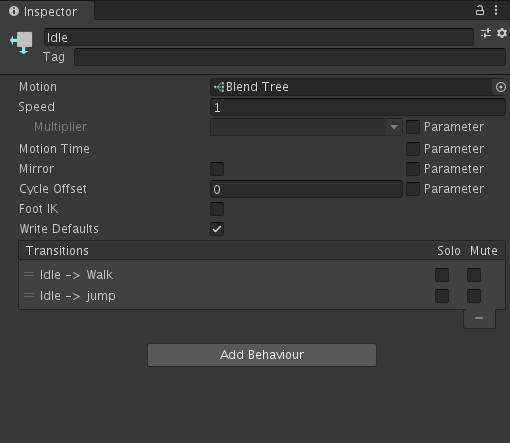The image size is (510, 443).
Task: Enable Parameter checkbox for Motion Time
Action: (413, 149)
